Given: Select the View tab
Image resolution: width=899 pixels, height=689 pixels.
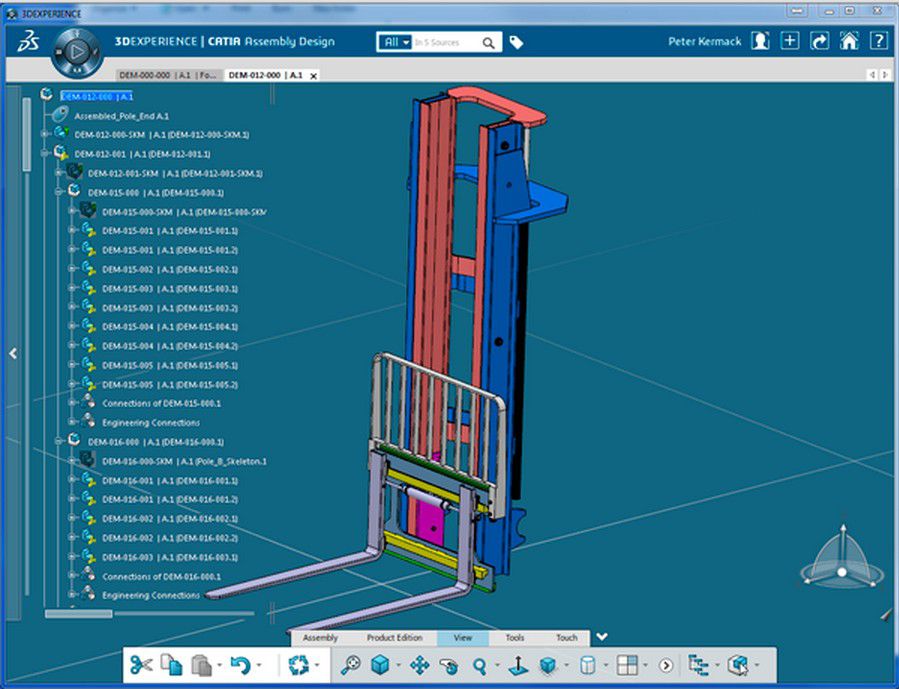Looking at the screenshot, I should click(463, 637).
